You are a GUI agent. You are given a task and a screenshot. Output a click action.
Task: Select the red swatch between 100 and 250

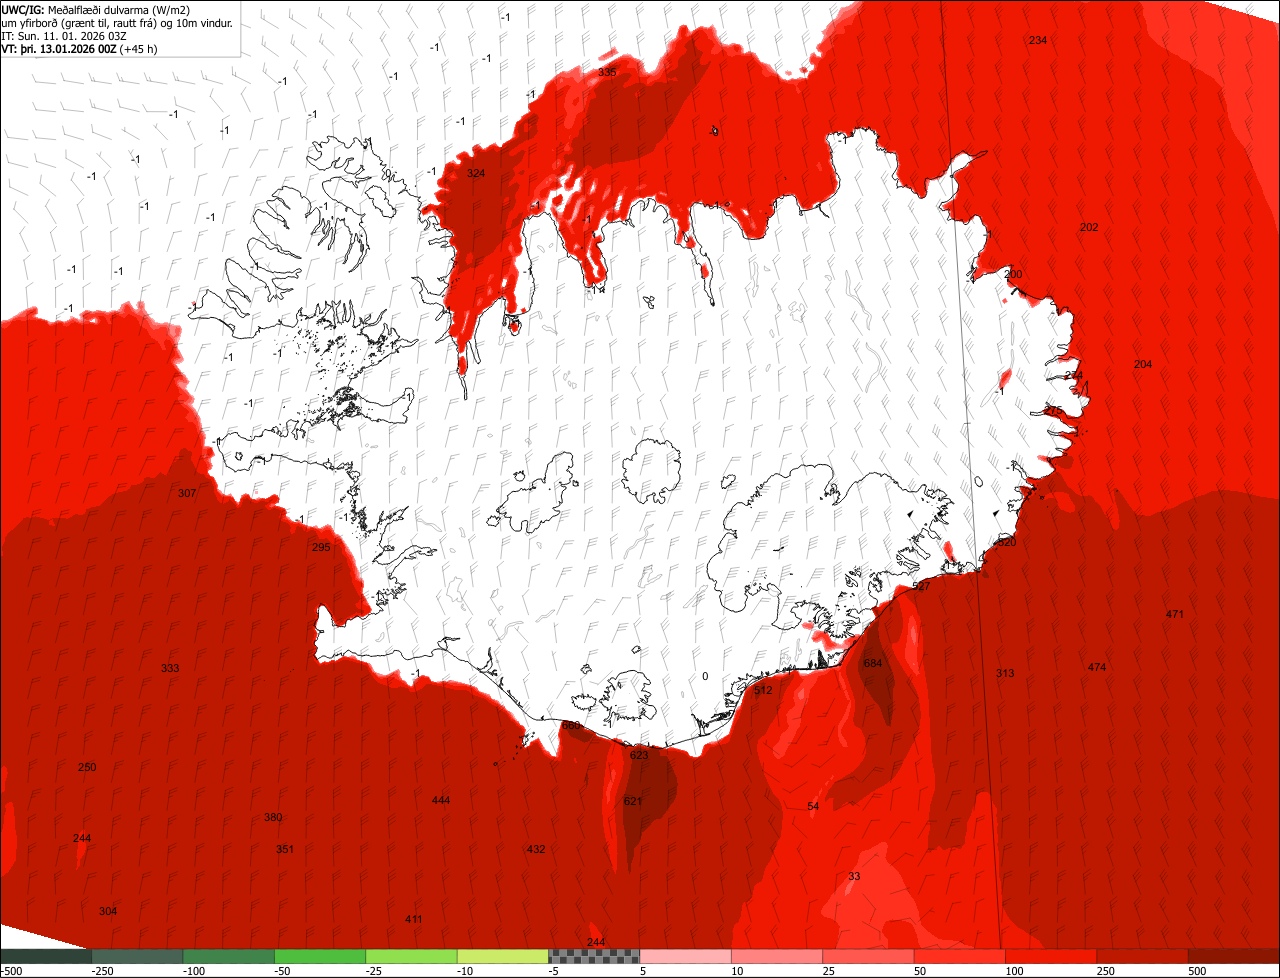click(1051, 956)
